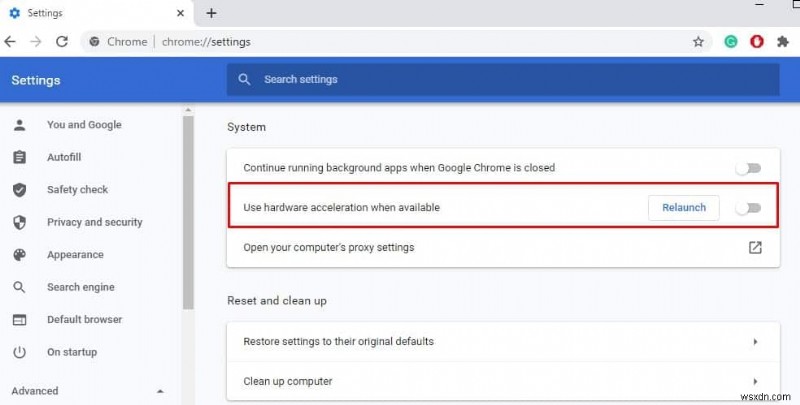Click the Reset and clean up heading
Image resolution: width=800 pixels, height=405 pixels.
click(277, 301)
